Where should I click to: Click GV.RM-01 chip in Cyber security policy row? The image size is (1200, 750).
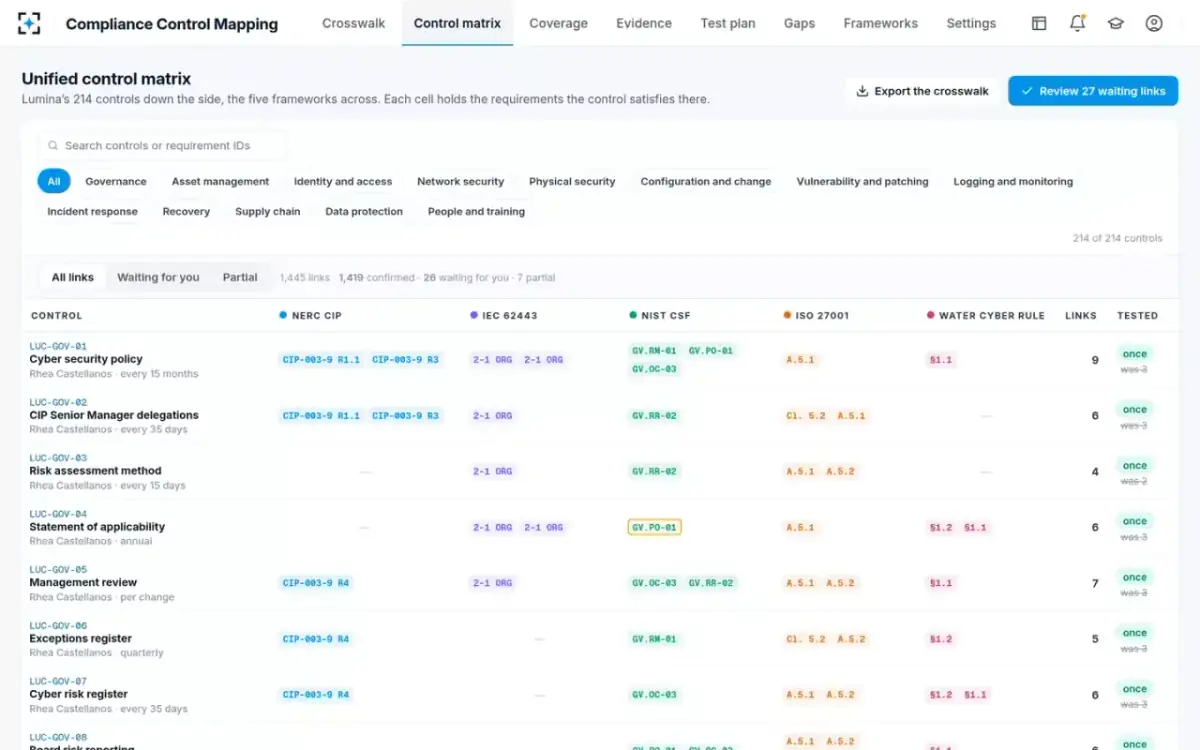point(654,351)
